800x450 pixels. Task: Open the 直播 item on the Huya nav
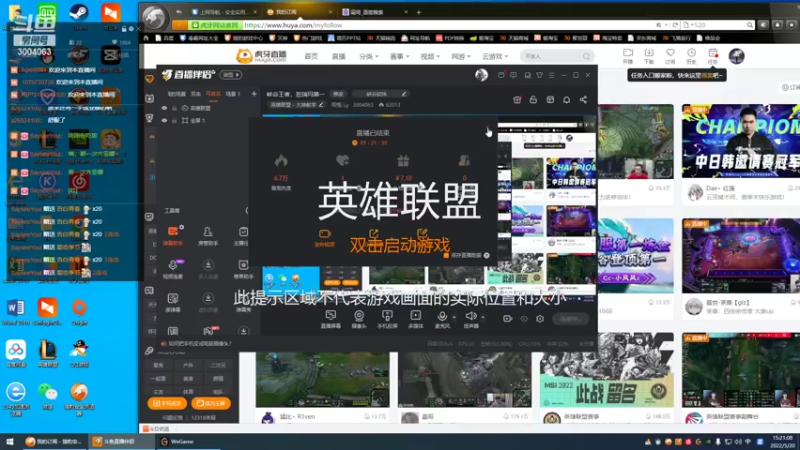coord(338,56)
